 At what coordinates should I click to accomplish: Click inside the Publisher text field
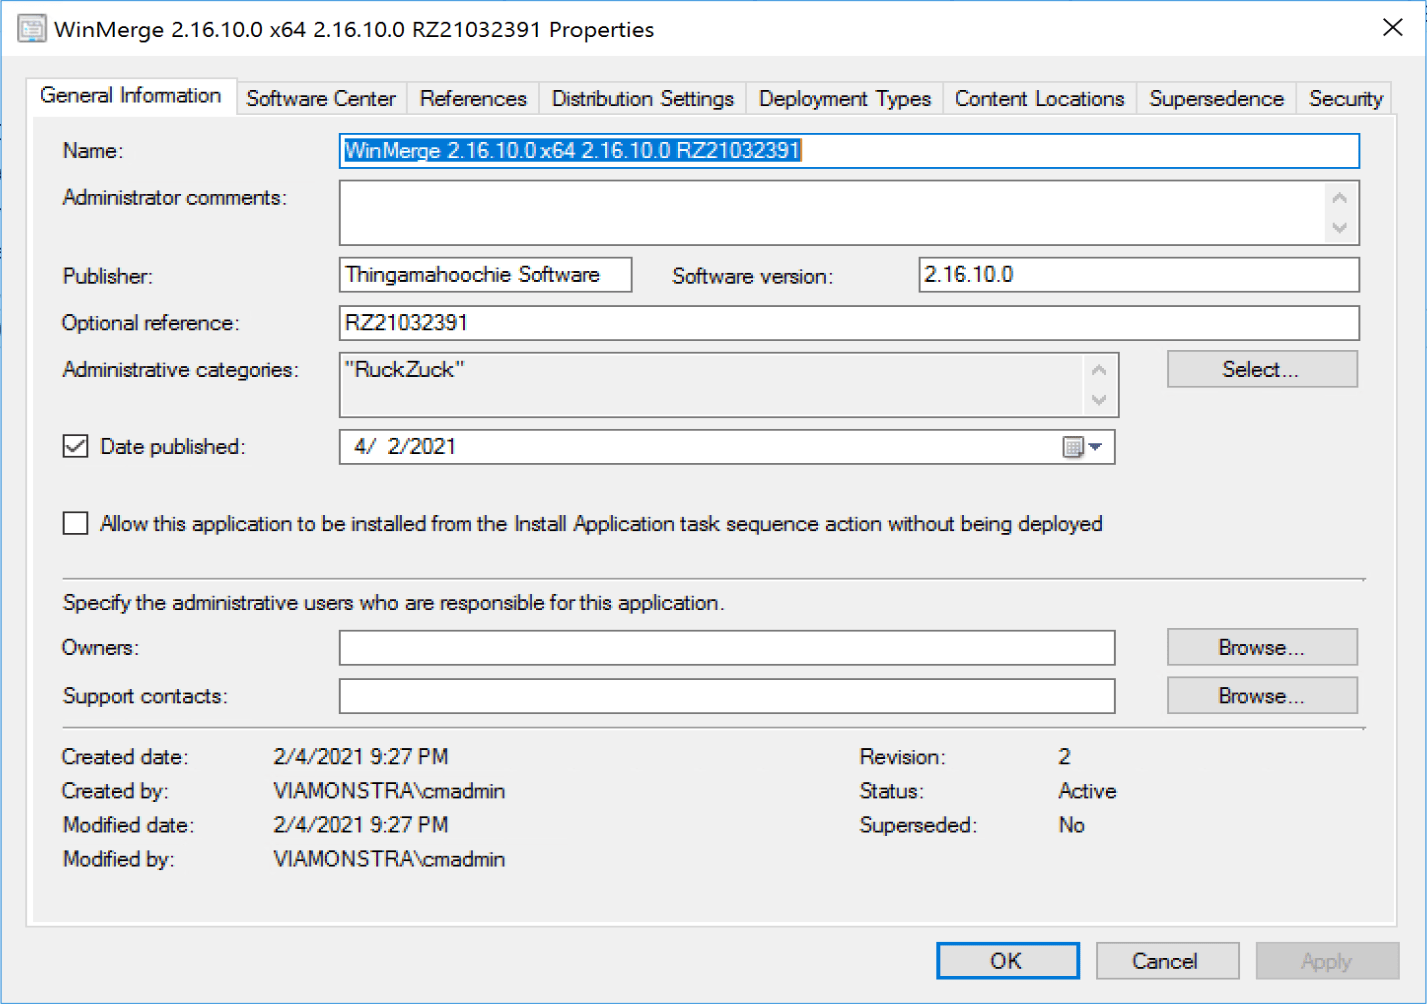click(x=485, y=275)
